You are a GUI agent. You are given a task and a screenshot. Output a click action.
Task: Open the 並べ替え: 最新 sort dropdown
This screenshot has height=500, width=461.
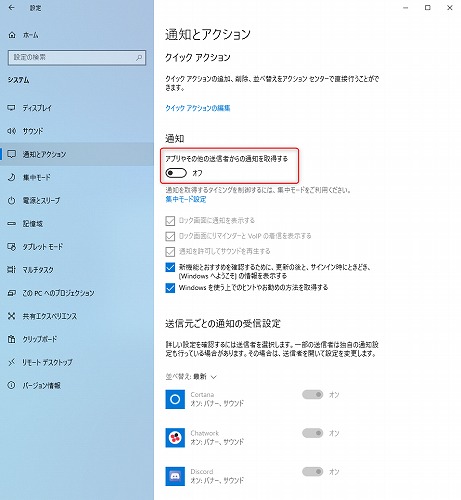click(x=191, y=377)
